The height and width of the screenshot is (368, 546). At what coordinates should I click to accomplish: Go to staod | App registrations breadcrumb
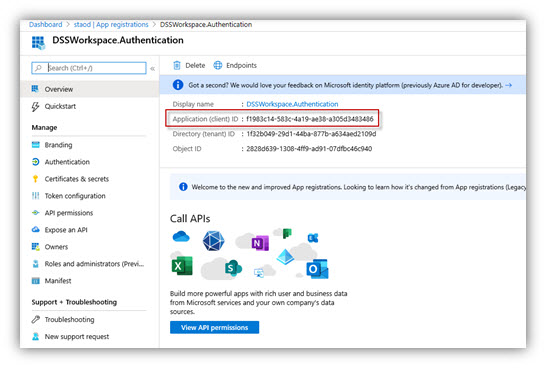tap(111, 24)
